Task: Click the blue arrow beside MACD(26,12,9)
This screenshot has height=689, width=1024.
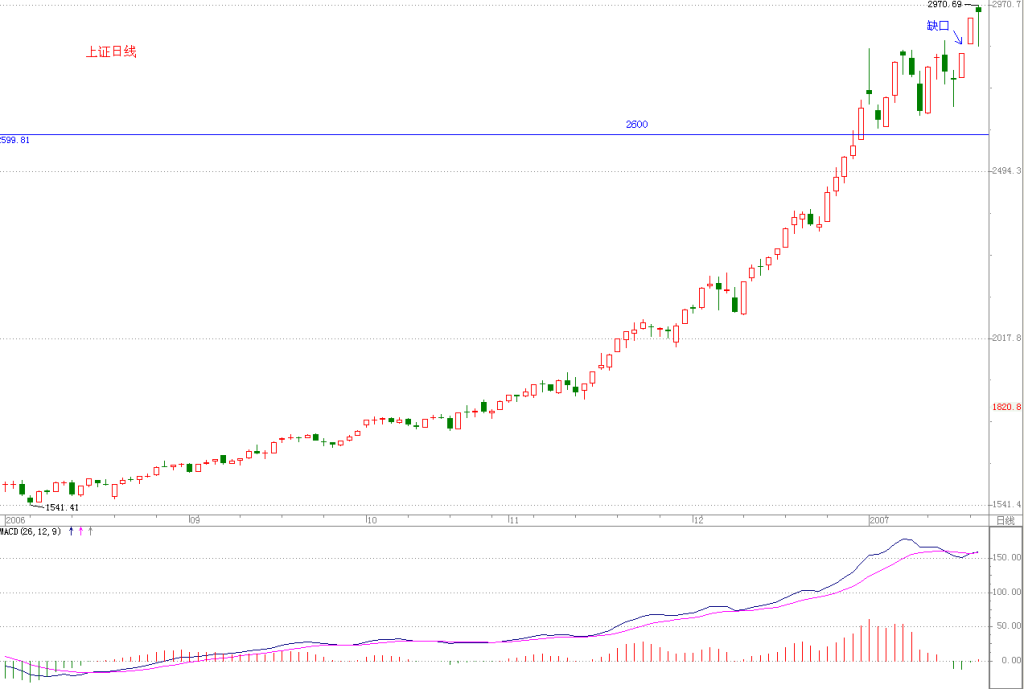Action: [x=71, y=532]
